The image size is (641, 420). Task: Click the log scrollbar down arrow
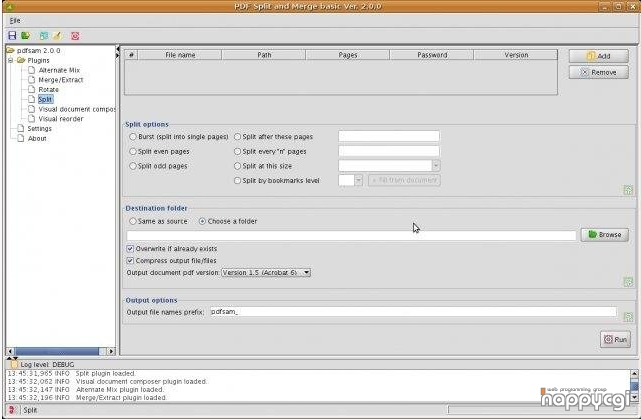coord(634,397)
